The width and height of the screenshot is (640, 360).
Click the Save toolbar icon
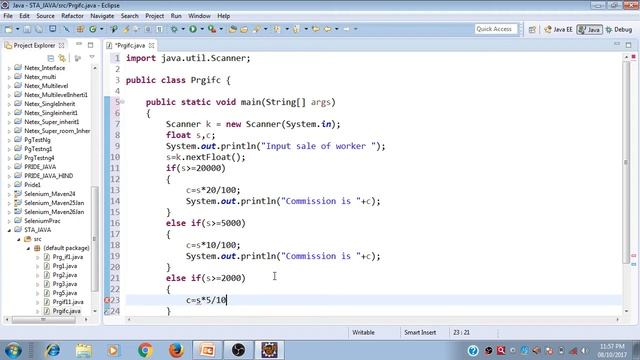click(27, 29)
